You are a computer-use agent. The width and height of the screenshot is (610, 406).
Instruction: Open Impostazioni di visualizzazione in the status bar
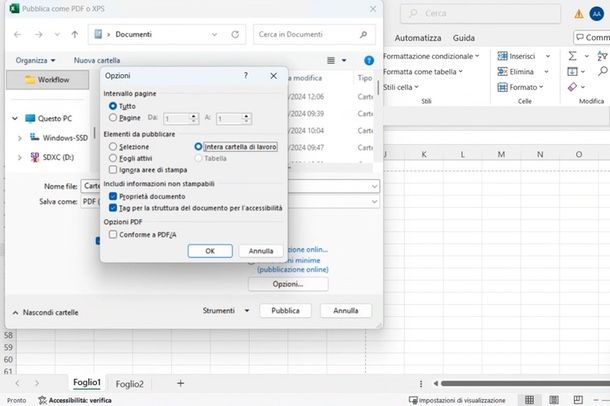(x=457, y=400)
